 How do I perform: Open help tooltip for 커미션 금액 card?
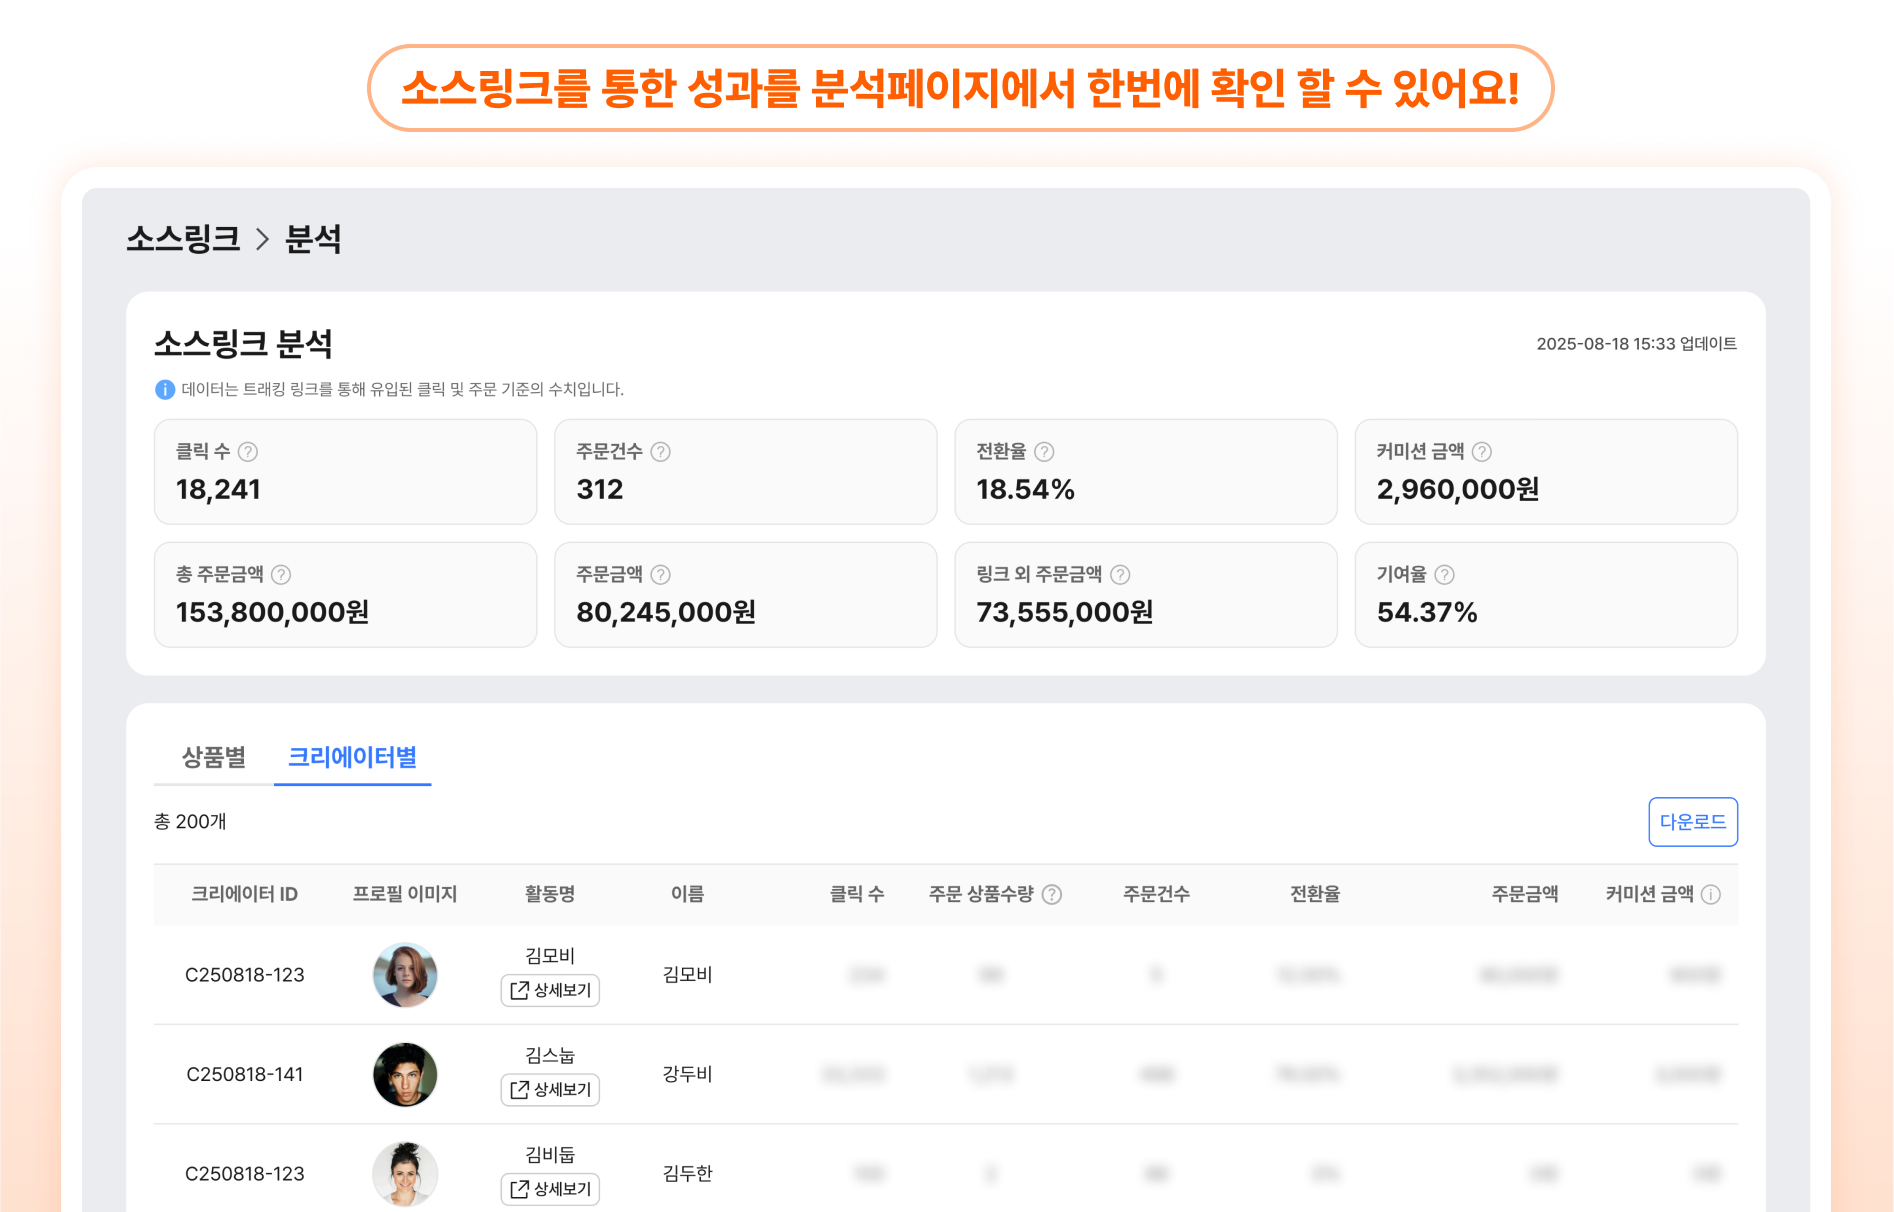(x=1482, y=452)
